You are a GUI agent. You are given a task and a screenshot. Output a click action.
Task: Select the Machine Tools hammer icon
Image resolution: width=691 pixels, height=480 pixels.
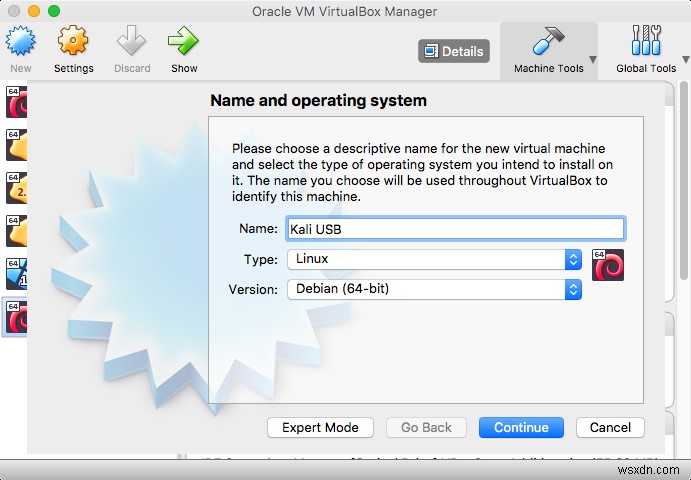click(x=548, y=41)
